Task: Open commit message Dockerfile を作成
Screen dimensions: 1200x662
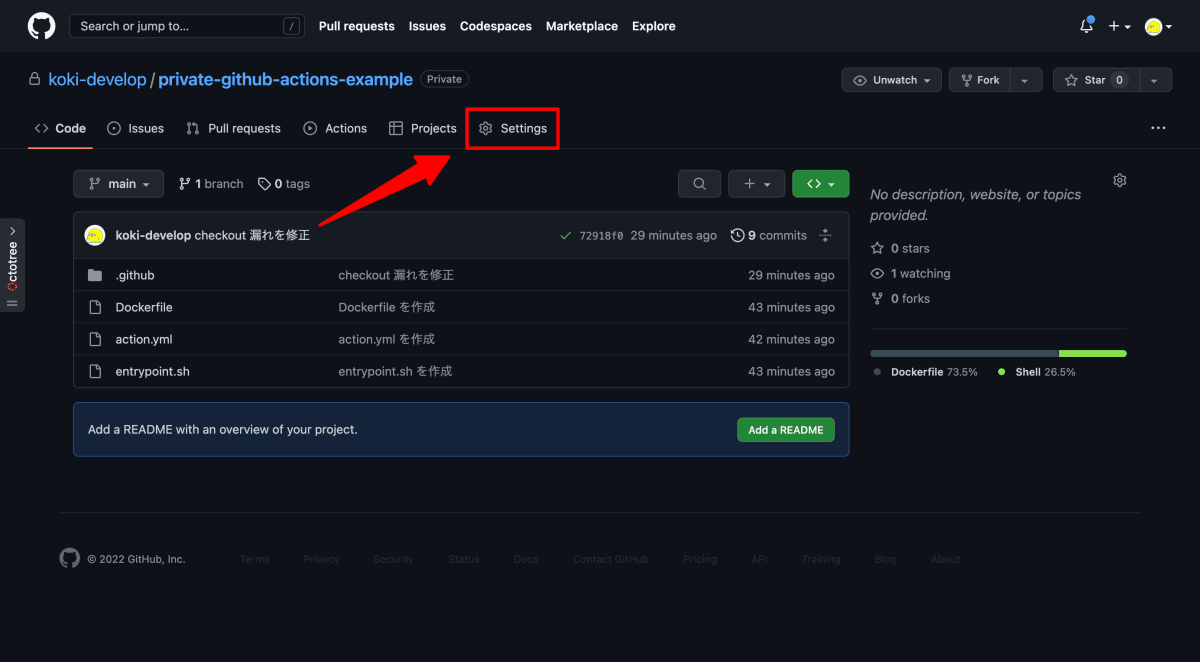Action: click(387, 307)
